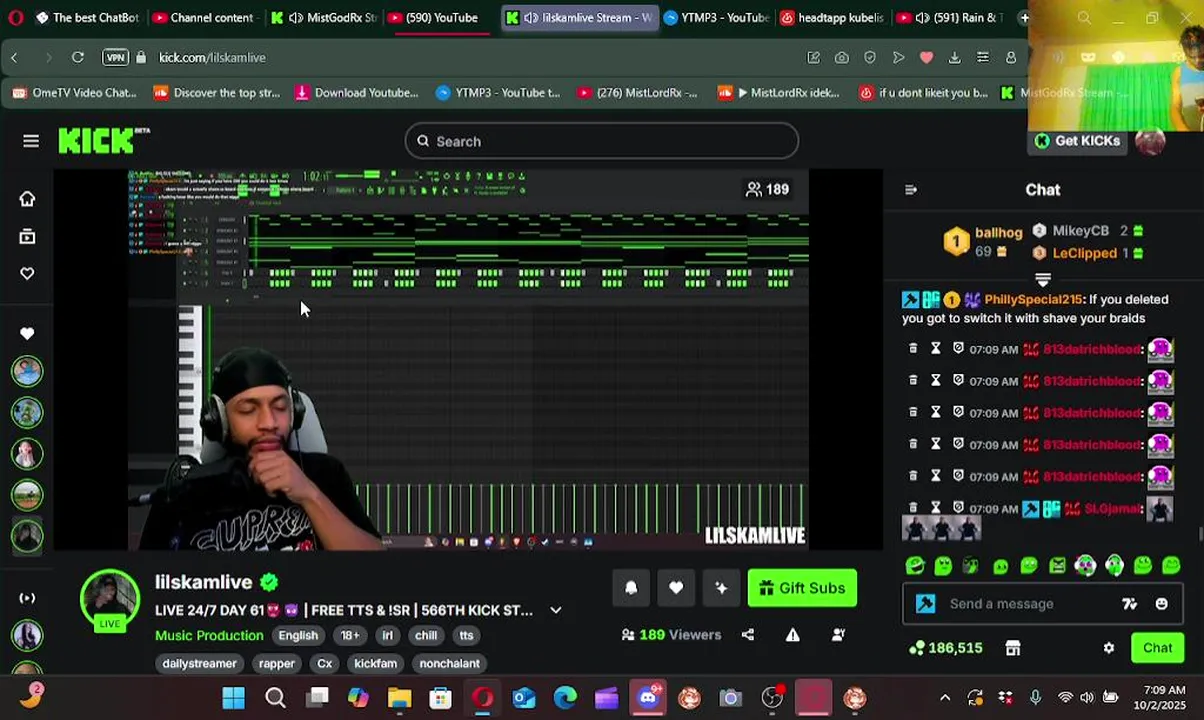The width and height of the screenshot is (1204, 720).
Task: Open the Kicks shop icon
Action: click(x=1013, y=648)
